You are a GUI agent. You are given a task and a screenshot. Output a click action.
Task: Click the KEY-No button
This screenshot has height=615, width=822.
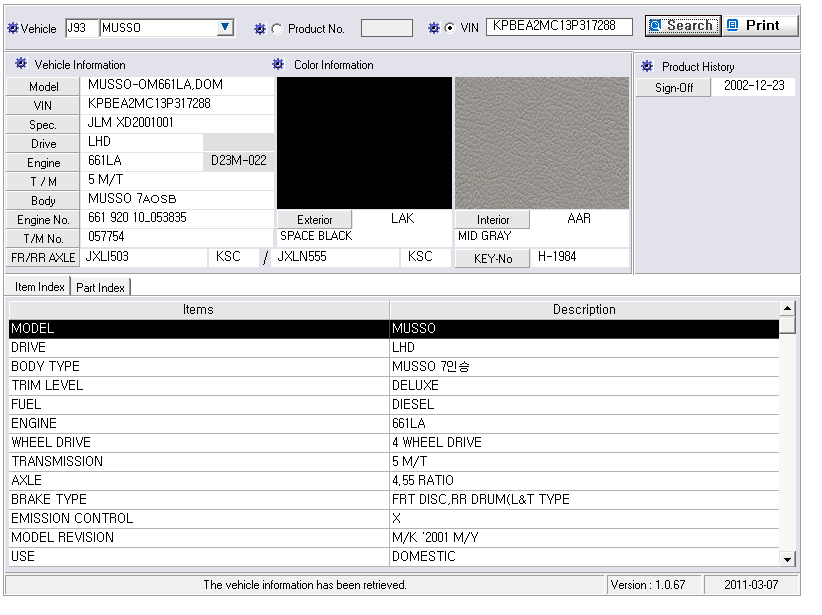492,258
